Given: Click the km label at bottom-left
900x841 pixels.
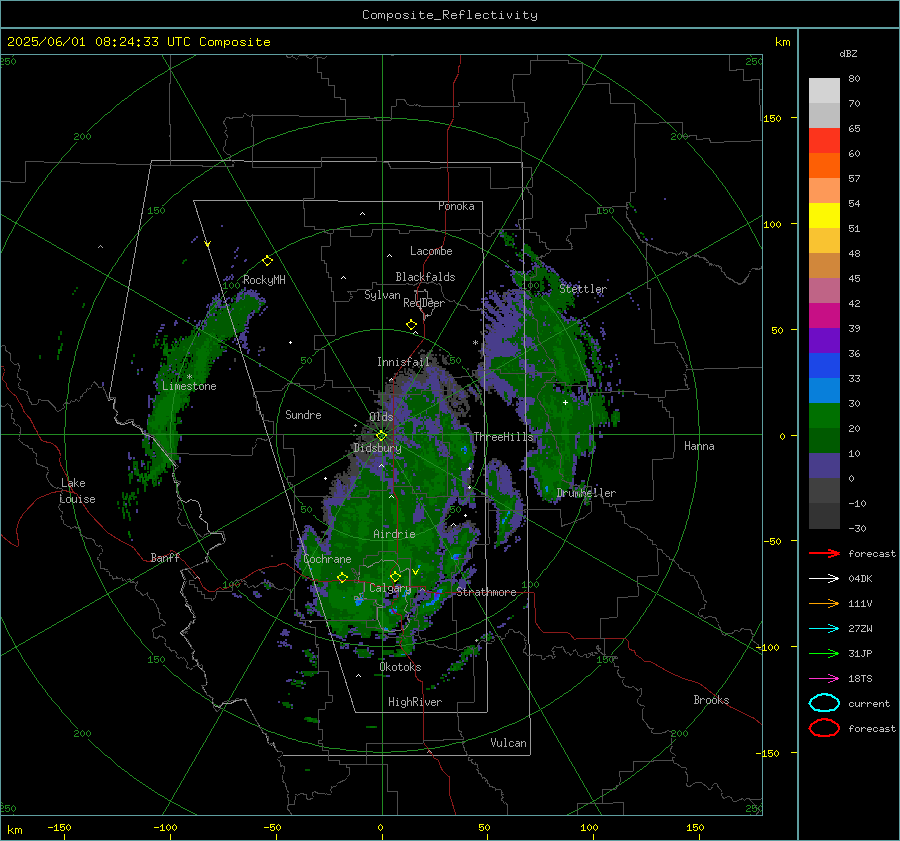Looking at the screenshot, I should [x=15, y=830].
